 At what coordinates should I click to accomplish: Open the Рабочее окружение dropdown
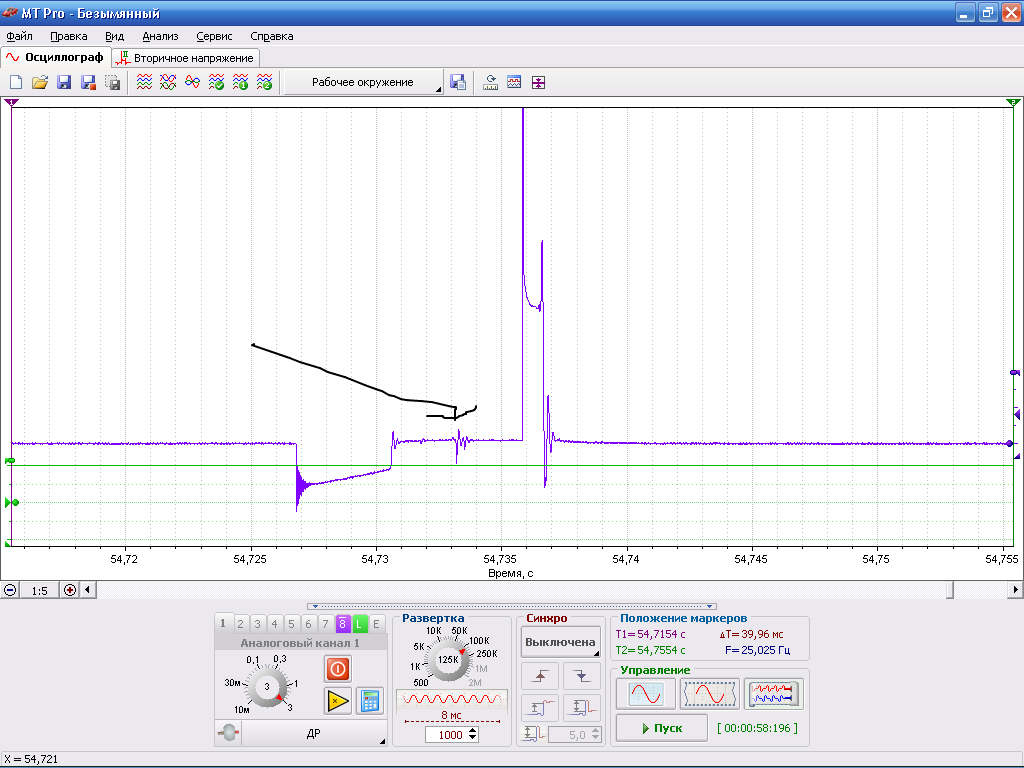coord(363,82)
